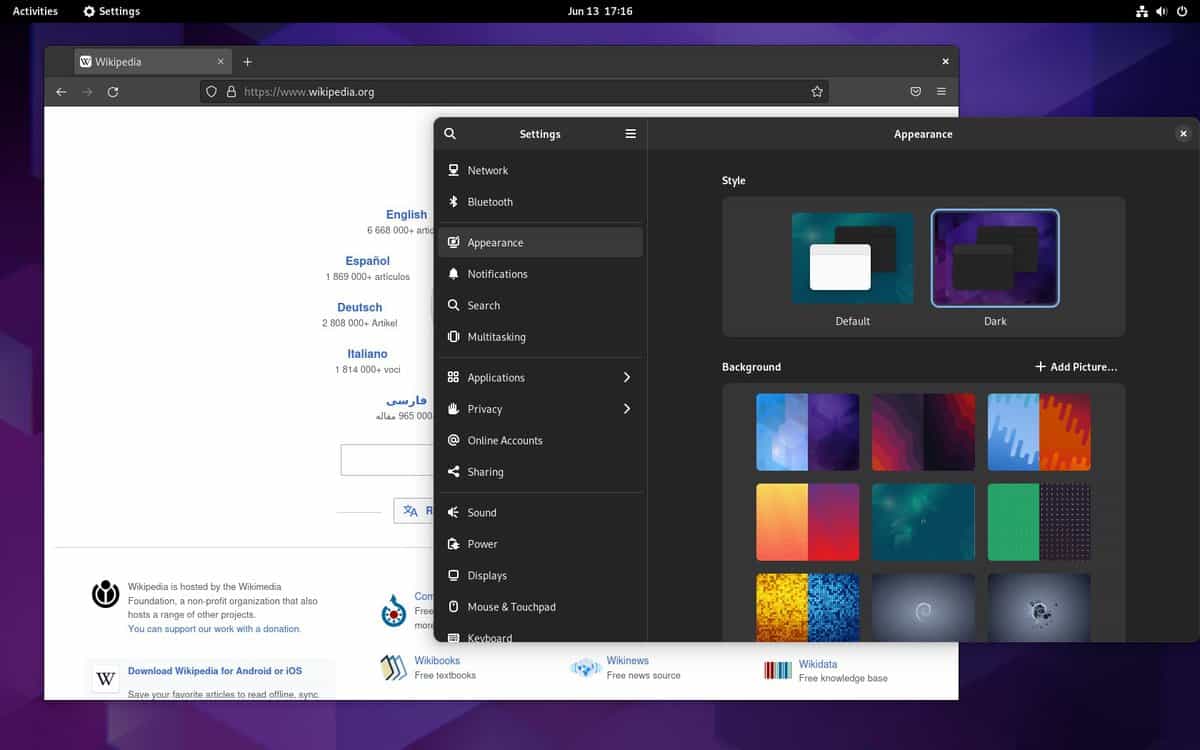Screen dimensions: 1200x750
Task: Select the Default style option
Action: [x=852, y=258]
